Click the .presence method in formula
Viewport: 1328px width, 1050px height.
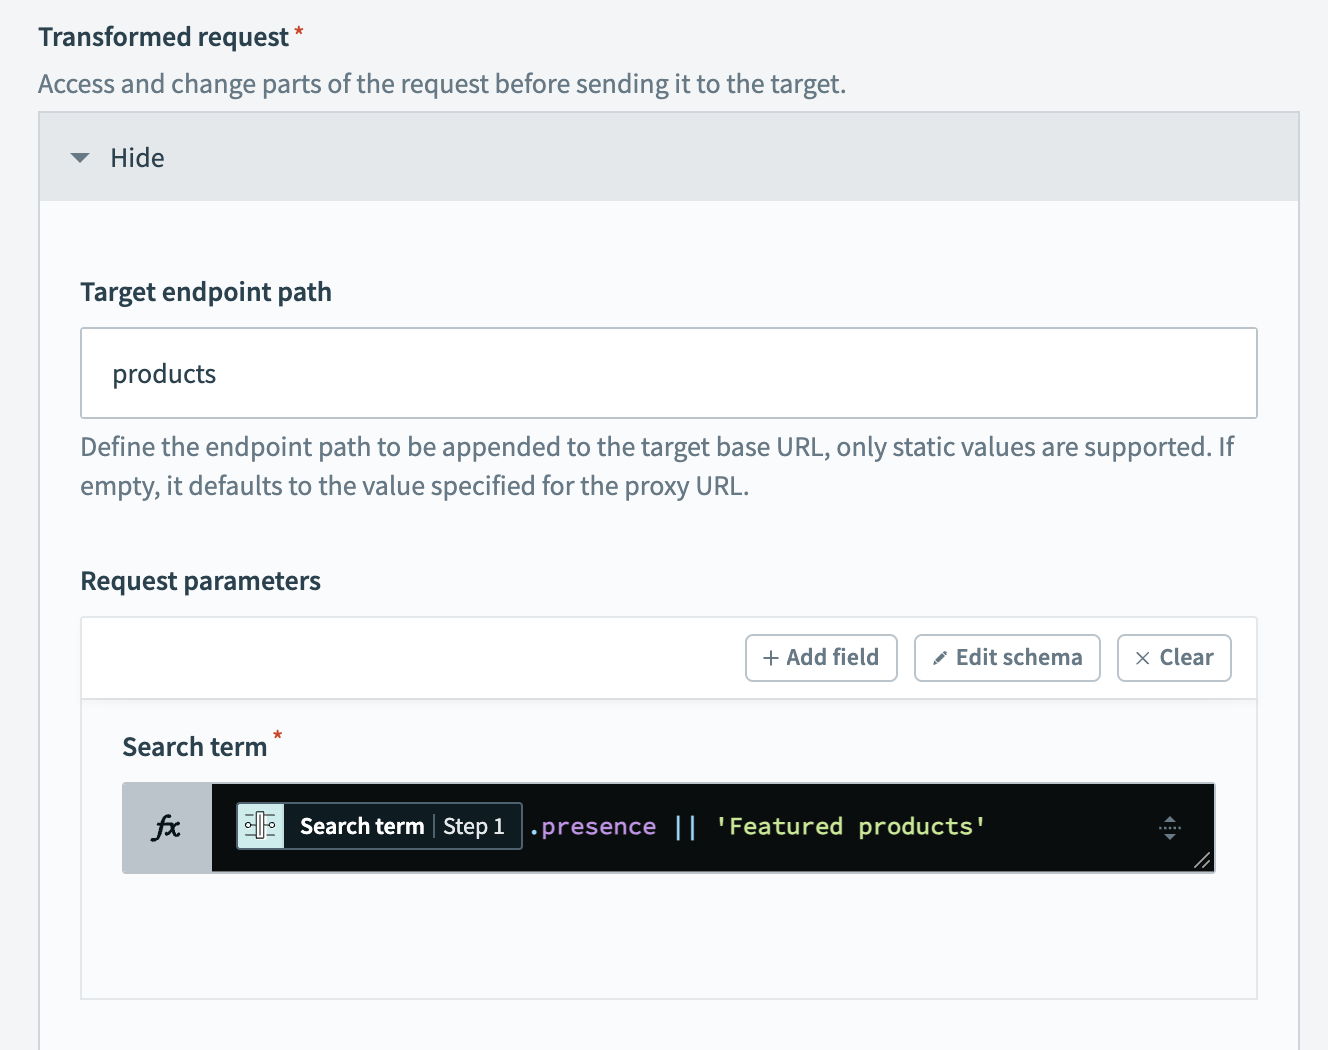coord(593,827)
